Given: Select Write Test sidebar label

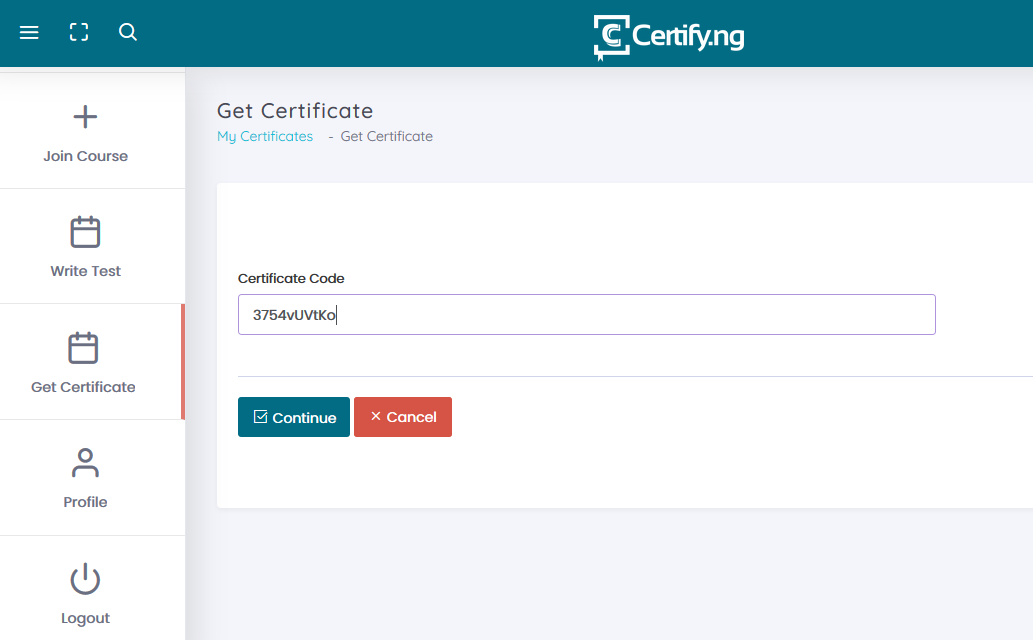Looking at the screenshot, I should (x=86, y=271).
